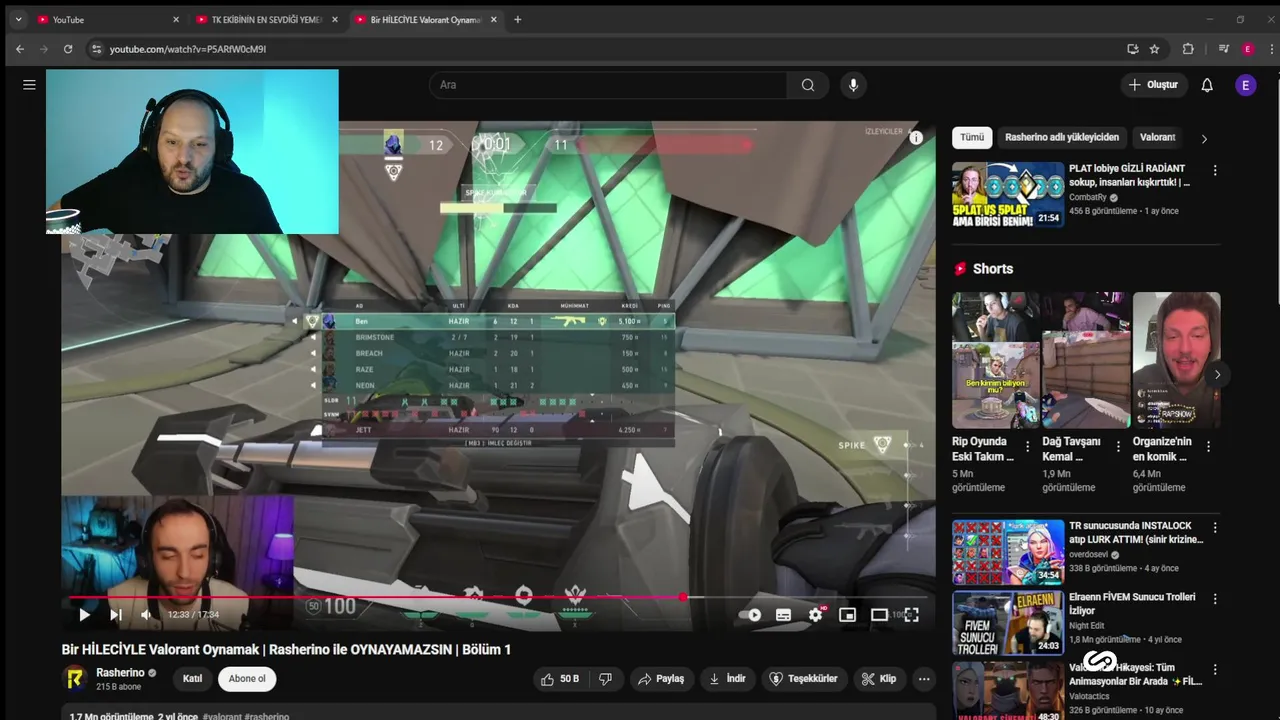The width and height of the screenshot is (1280, 720).
Task: Enter fullscreen mode
Action: click(911, 615)
